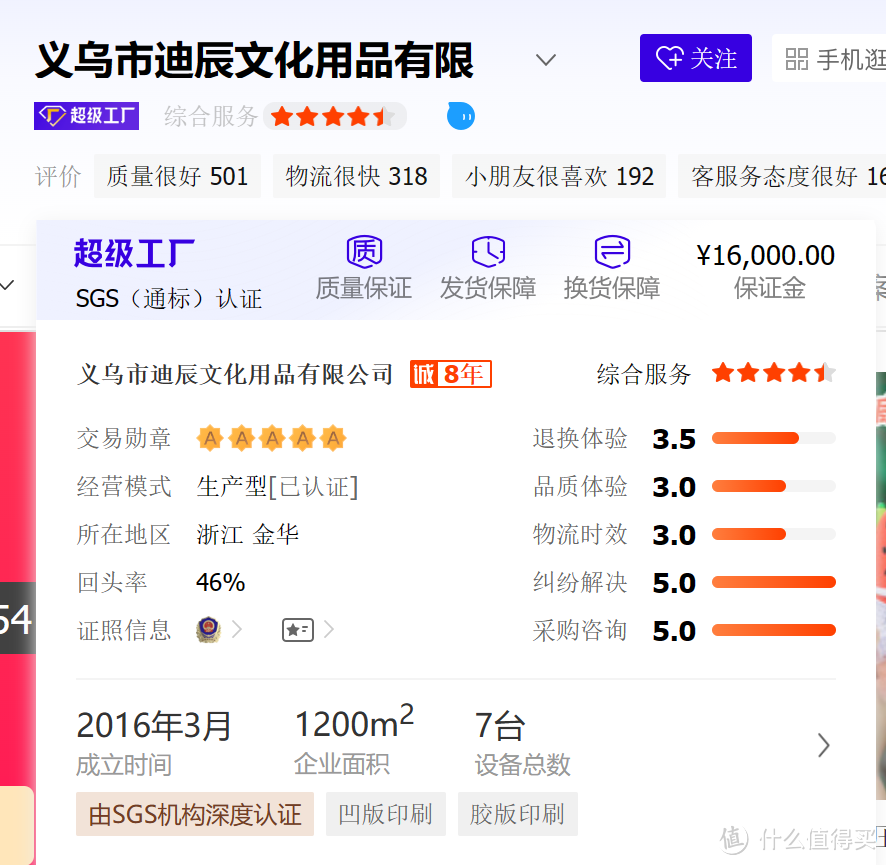Click the 诚 8年 membership badge
886x865 pixels.
[450, 375]
